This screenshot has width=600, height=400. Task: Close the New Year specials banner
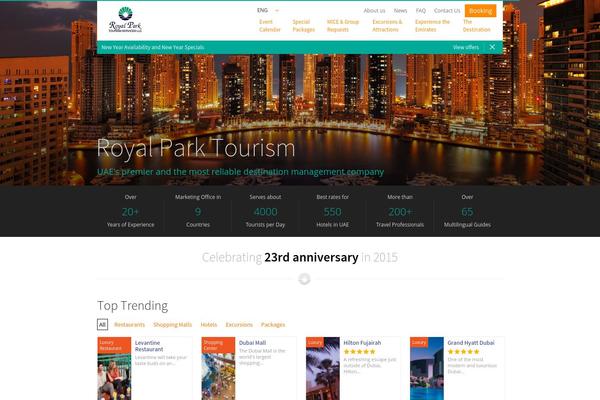pos(492,47)
